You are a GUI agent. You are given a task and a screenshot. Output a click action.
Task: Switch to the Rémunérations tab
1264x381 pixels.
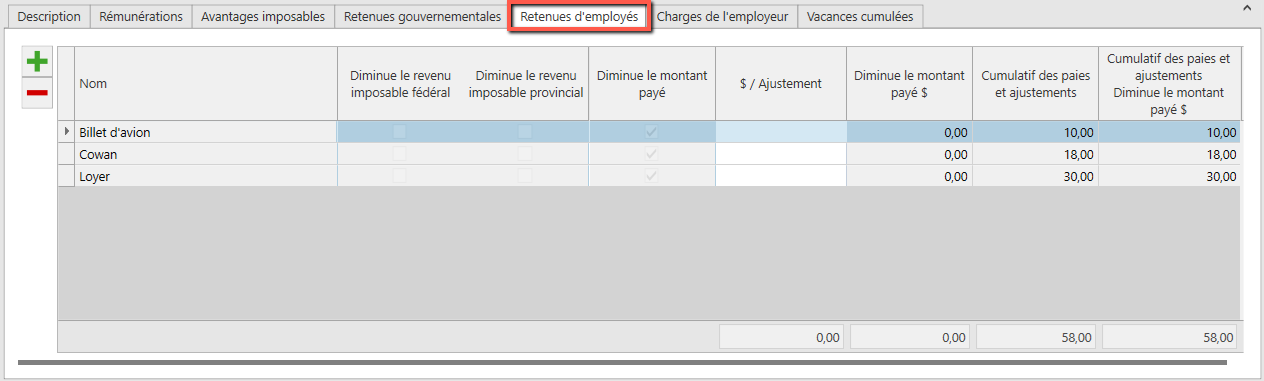[141, 17]
